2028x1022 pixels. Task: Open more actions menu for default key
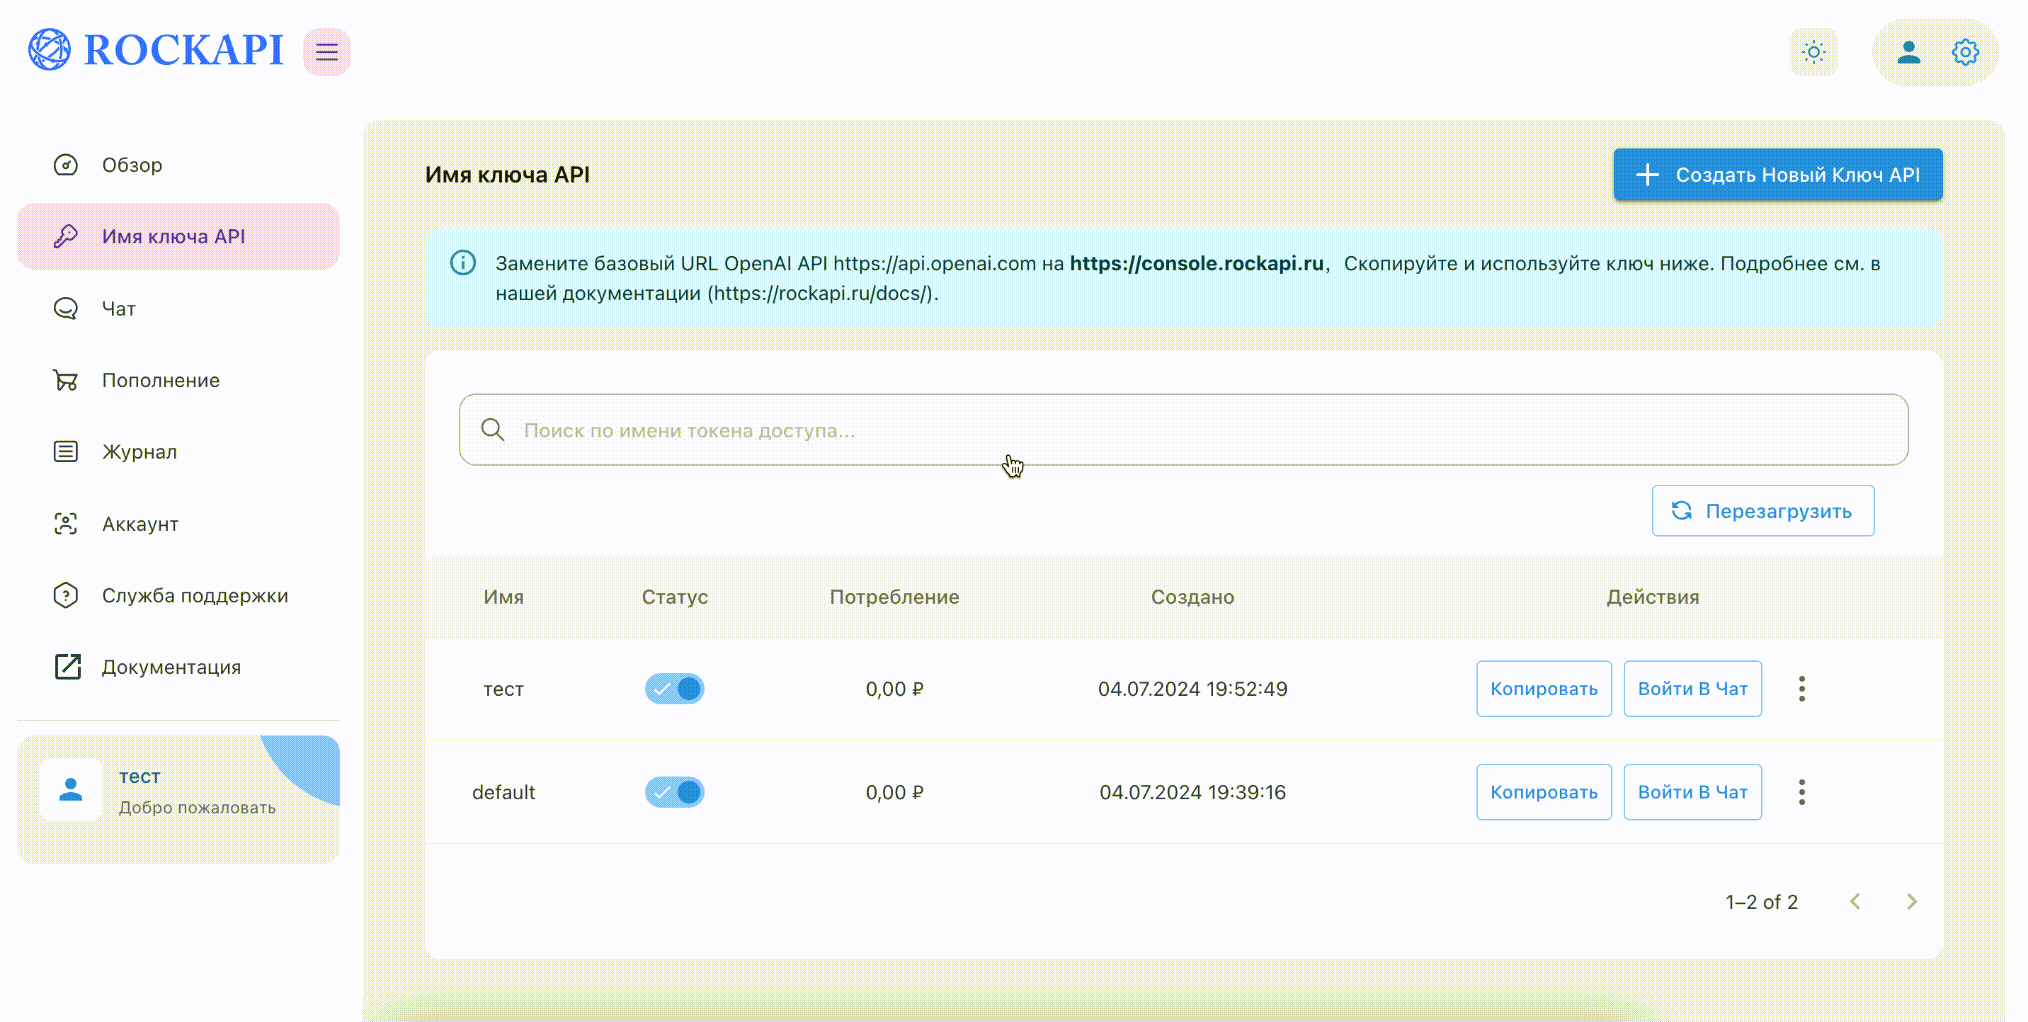pyautogui.click(x=1802, y=792)
